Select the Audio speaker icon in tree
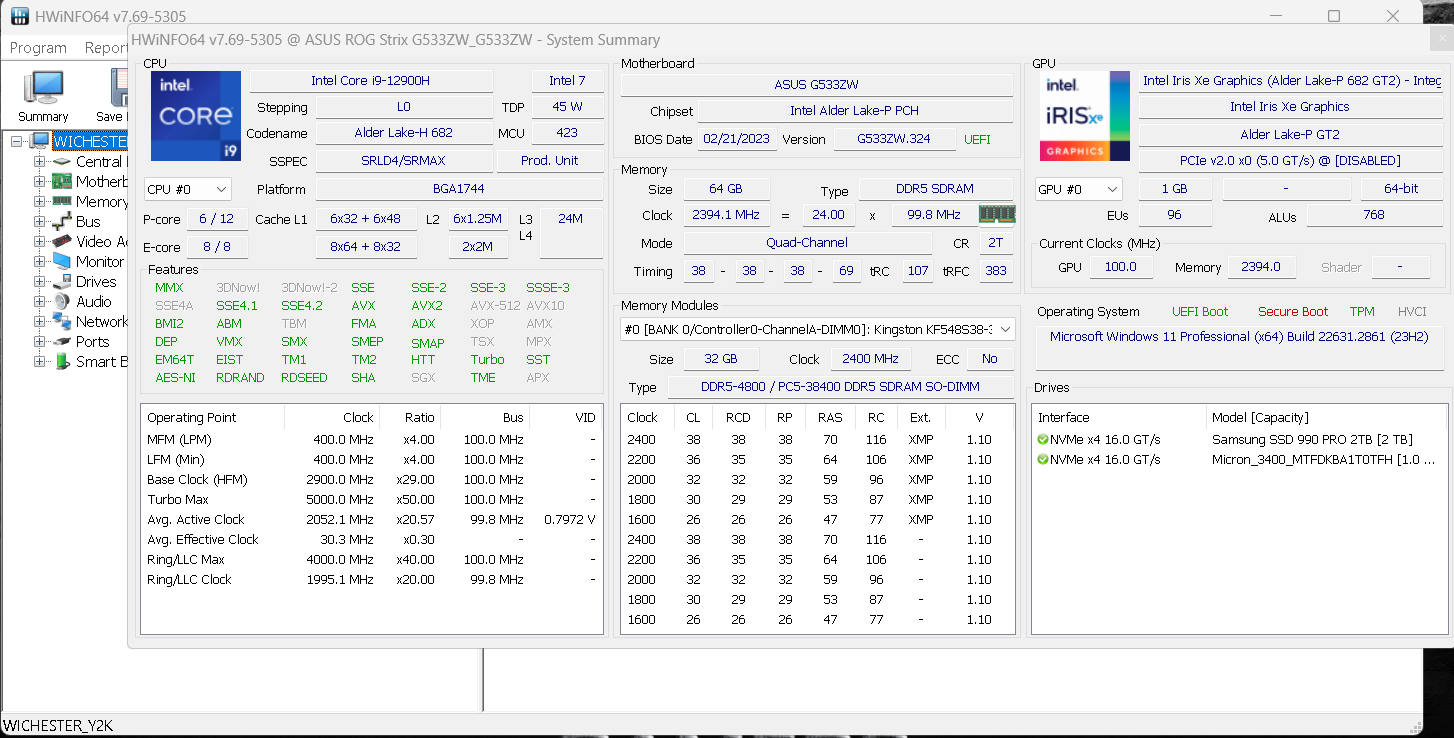Image resolution: width=1454 pixels, height=738 pixels. click(x=62, y=302)
